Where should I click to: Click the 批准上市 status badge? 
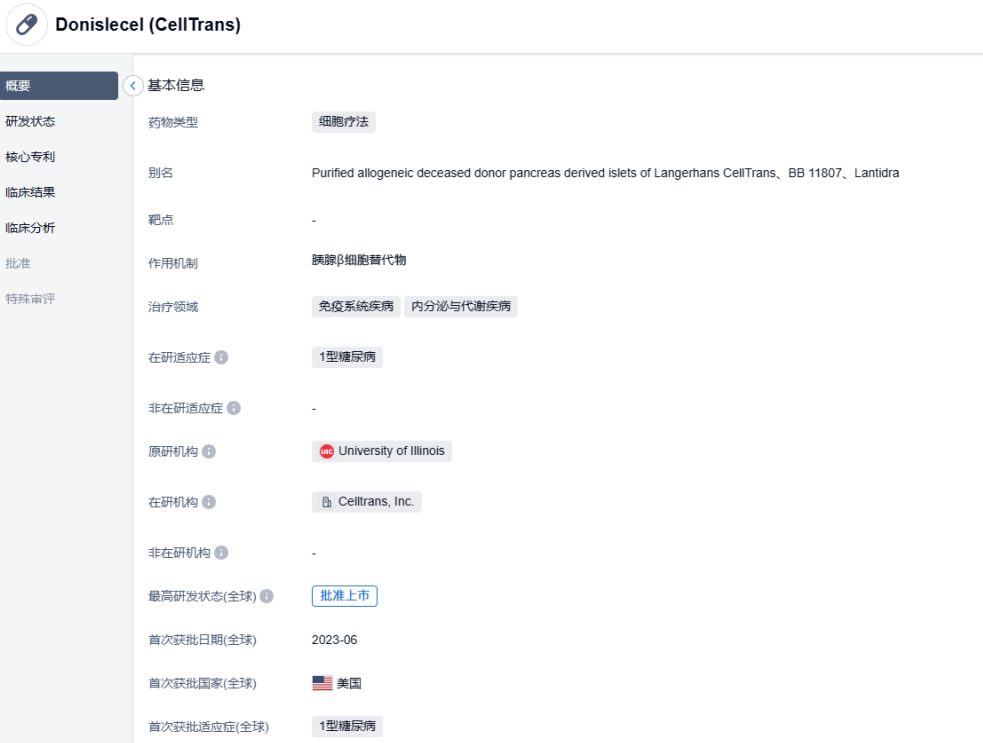pyautogui.click(x=344, y=596)
